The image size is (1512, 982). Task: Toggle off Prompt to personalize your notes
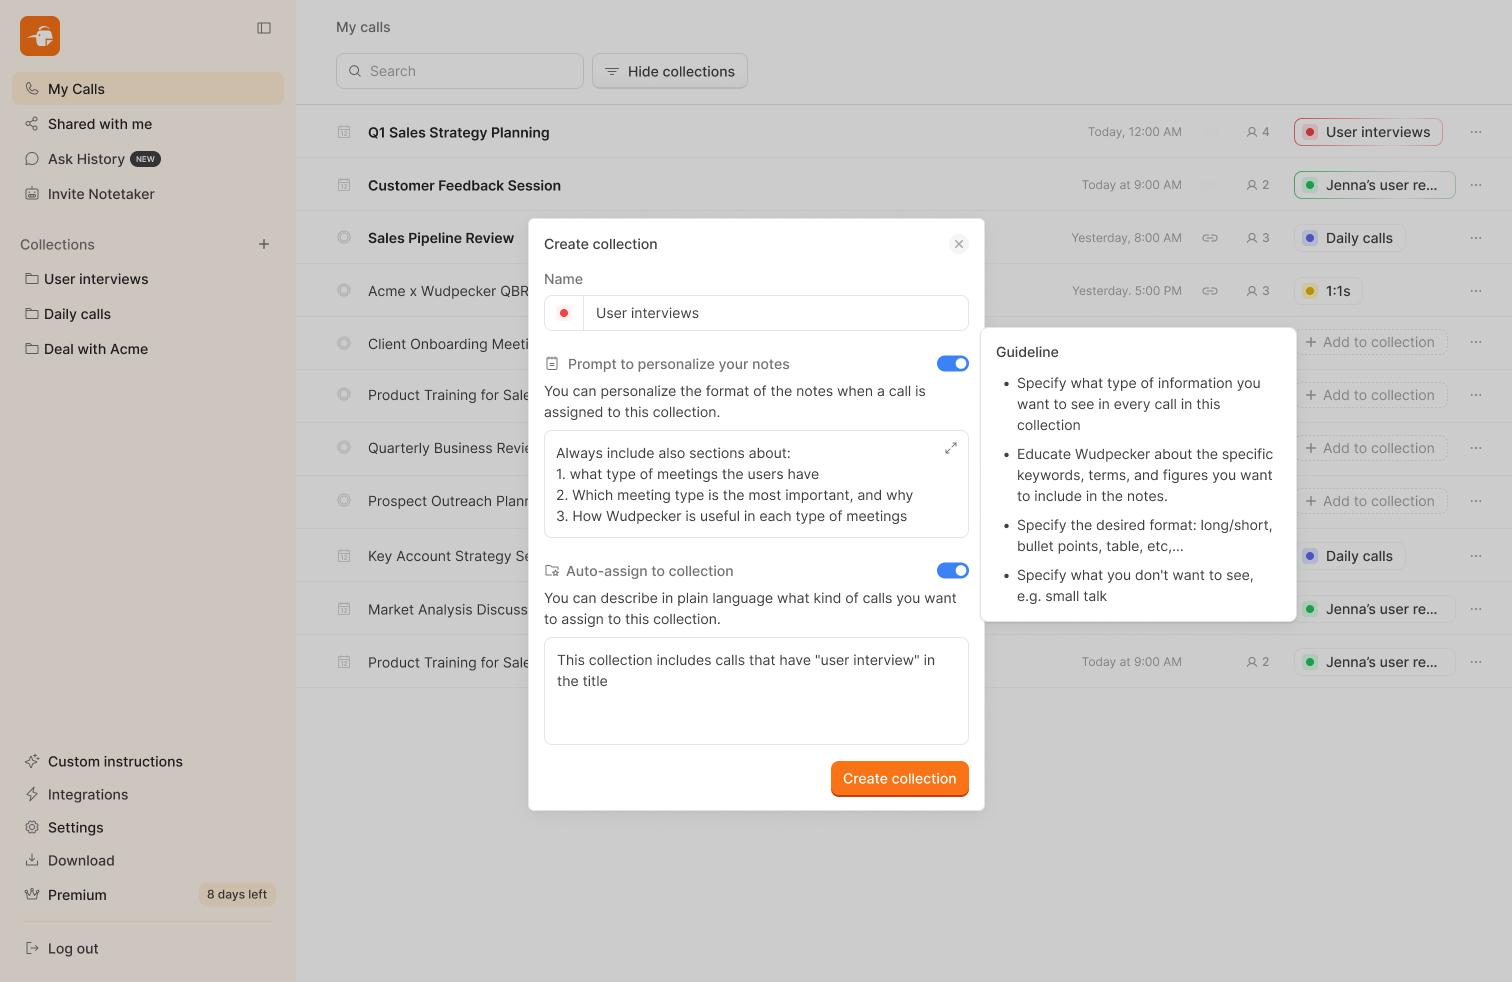click(952, 364)
